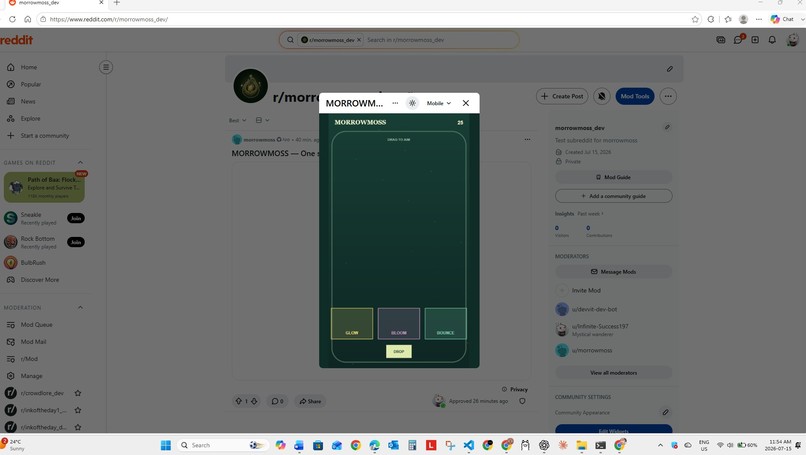Show hidden system tray icons
Screen dimensions: 806x455
point(660,445)
